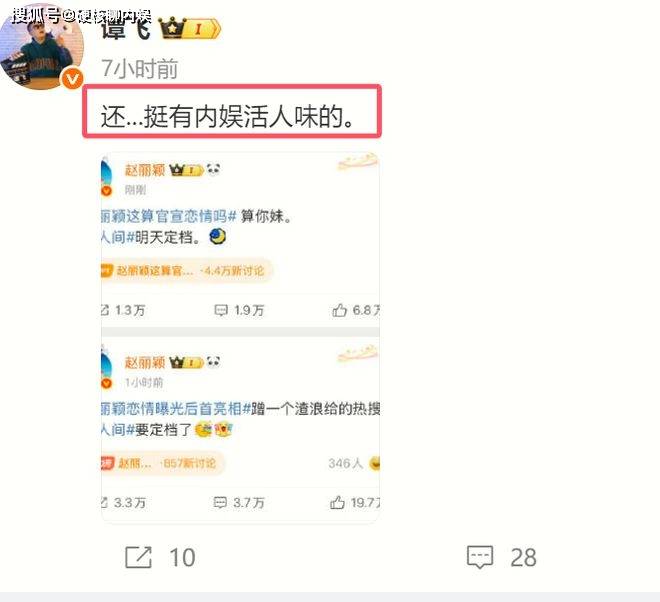The height and width of the screenshot is (602, 660).
Task: Click the repost icon next to 10
Action: pos(138,557)
